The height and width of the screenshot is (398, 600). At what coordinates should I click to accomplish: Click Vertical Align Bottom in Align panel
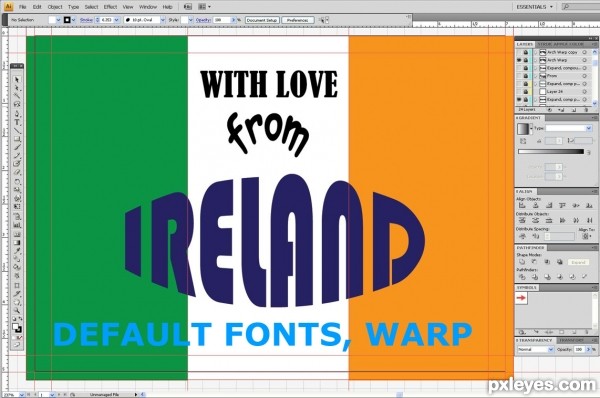coord(589,206)
